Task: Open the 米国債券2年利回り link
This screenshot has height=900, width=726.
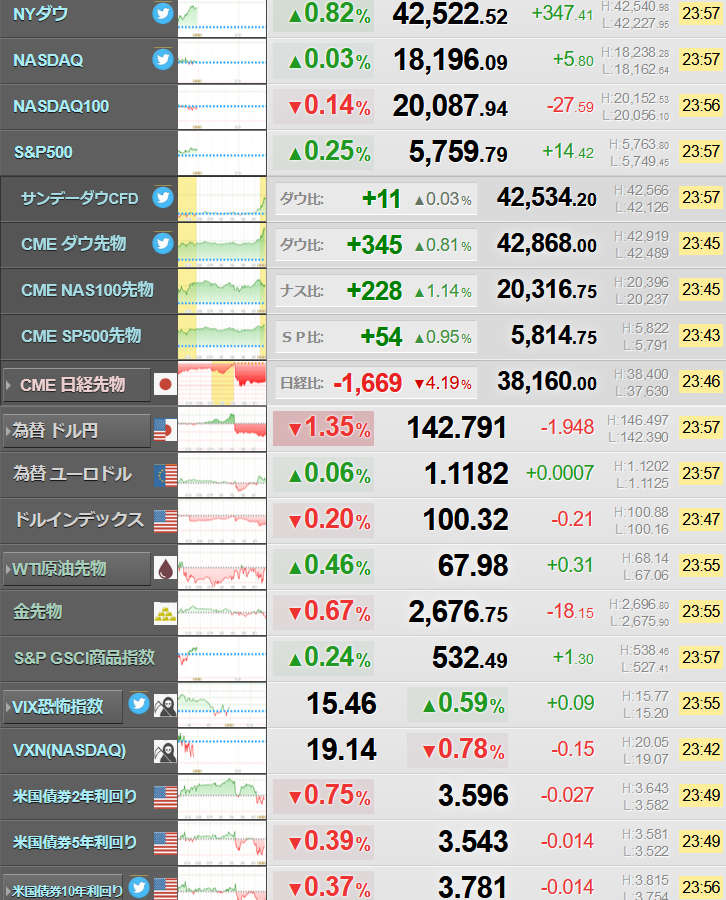Action: click(75, 796)
